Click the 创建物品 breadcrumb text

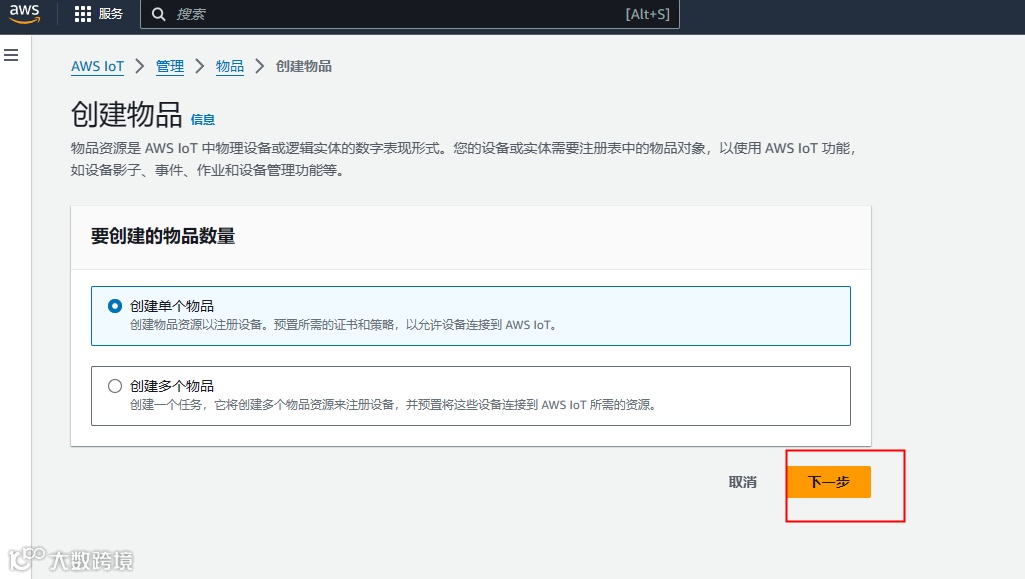[303, 66]
